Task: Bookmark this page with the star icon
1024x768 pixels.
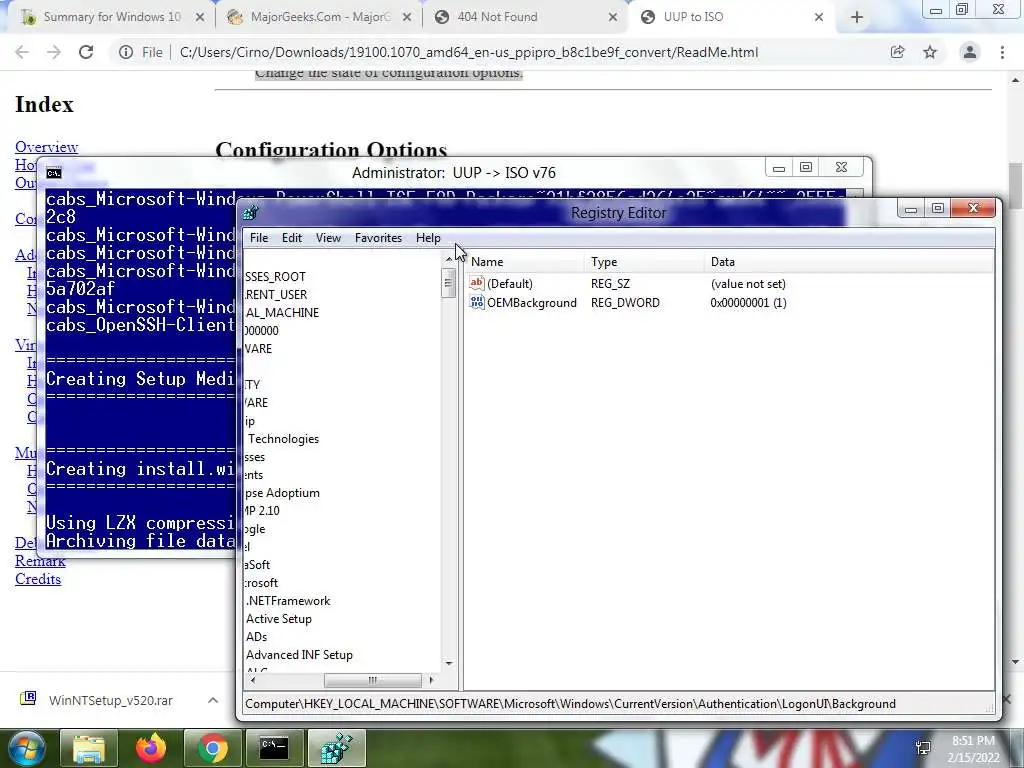Action: click(x=930, y=52)
